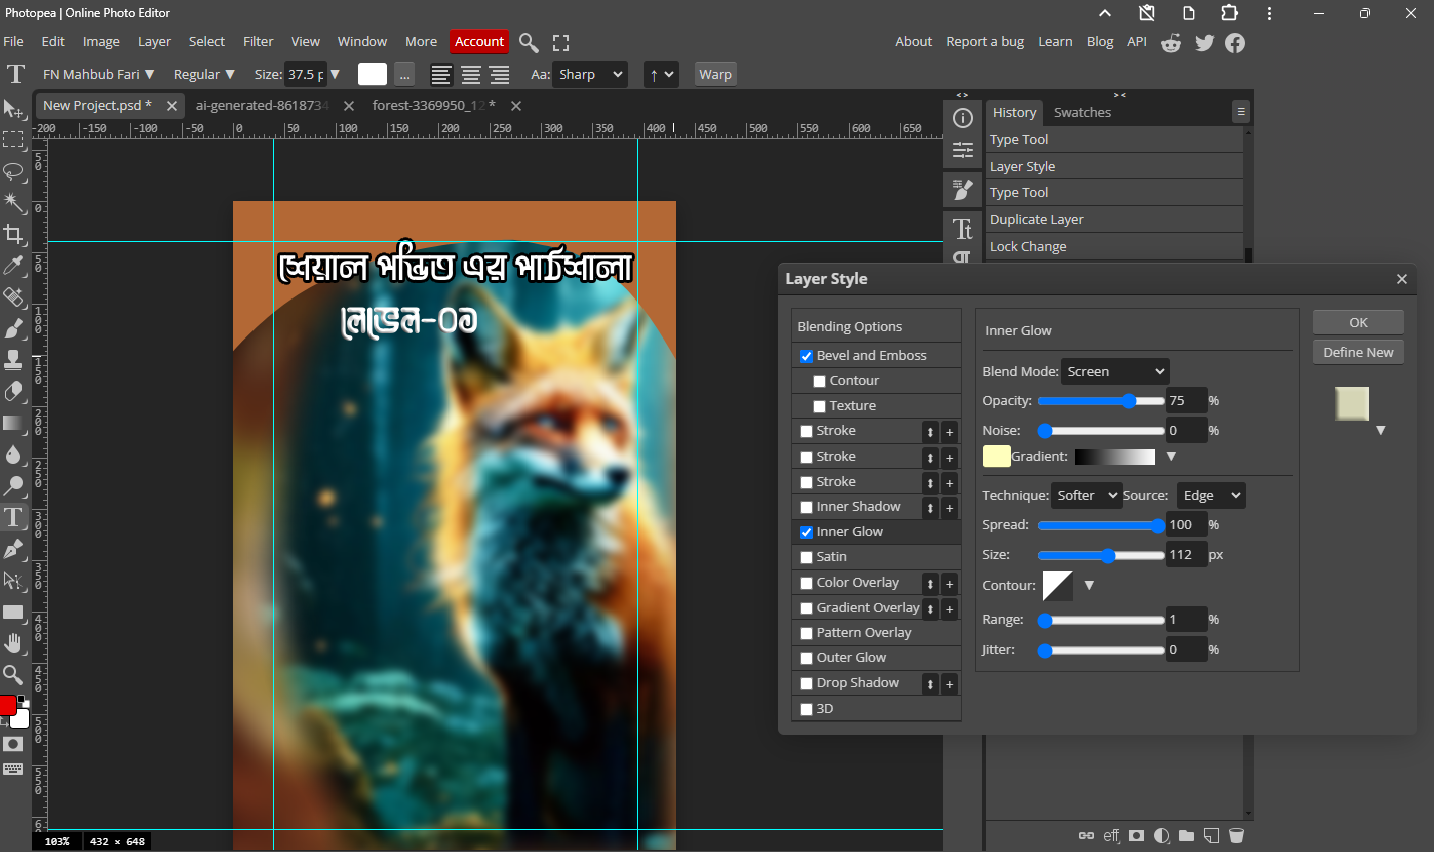Screen dimensions: 1434x852
Task: Open the search icon in the menu bar
Action: point(529,42)
